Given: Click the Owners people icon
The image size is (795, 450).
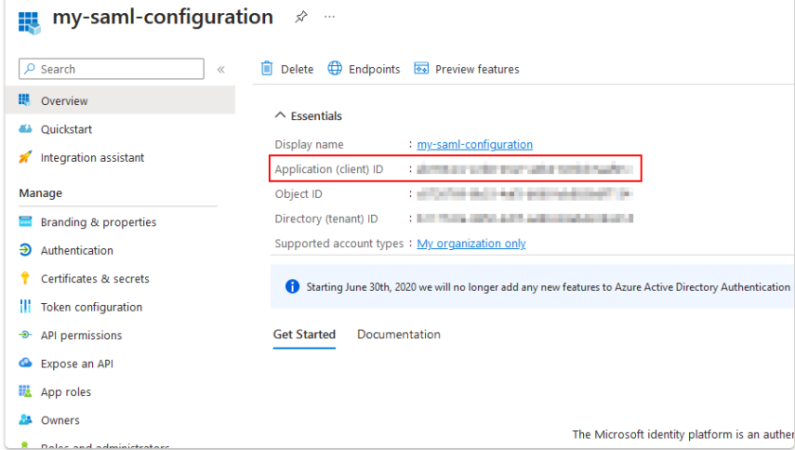Looking at the screenshot, I should [x=25, y=420].
